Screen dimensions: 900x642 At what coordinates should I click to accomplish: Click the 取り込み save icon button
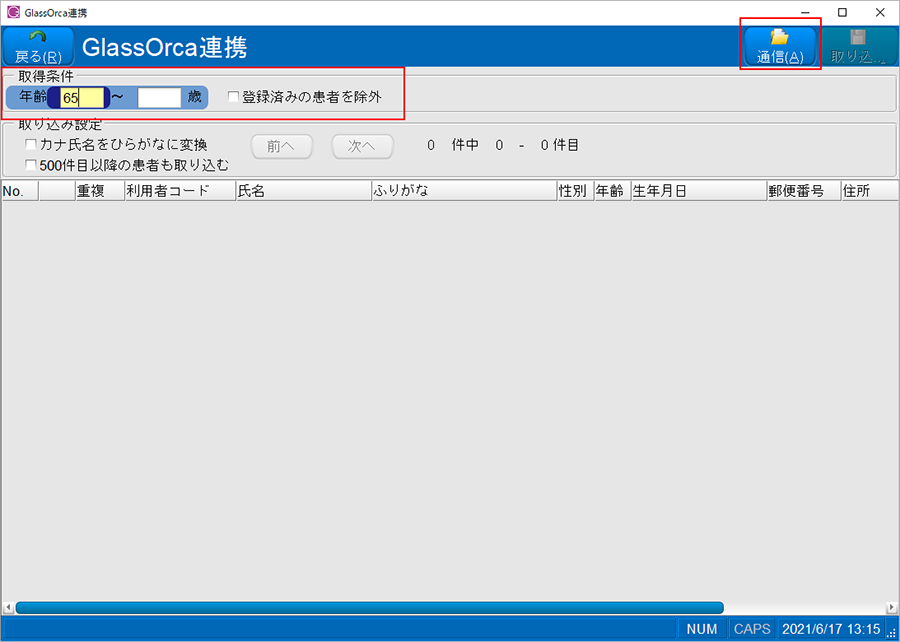857,47
